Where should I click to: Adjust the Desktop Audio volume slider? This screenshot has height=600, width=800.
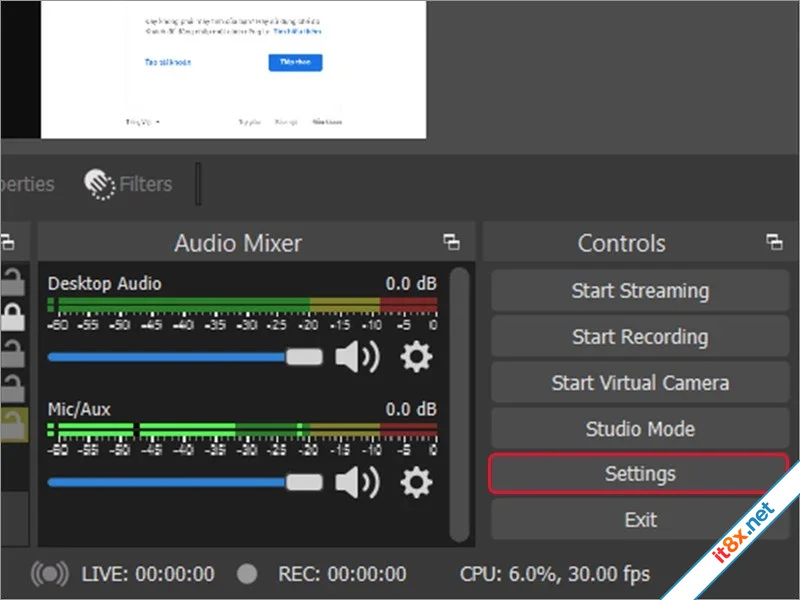(185, 357)
